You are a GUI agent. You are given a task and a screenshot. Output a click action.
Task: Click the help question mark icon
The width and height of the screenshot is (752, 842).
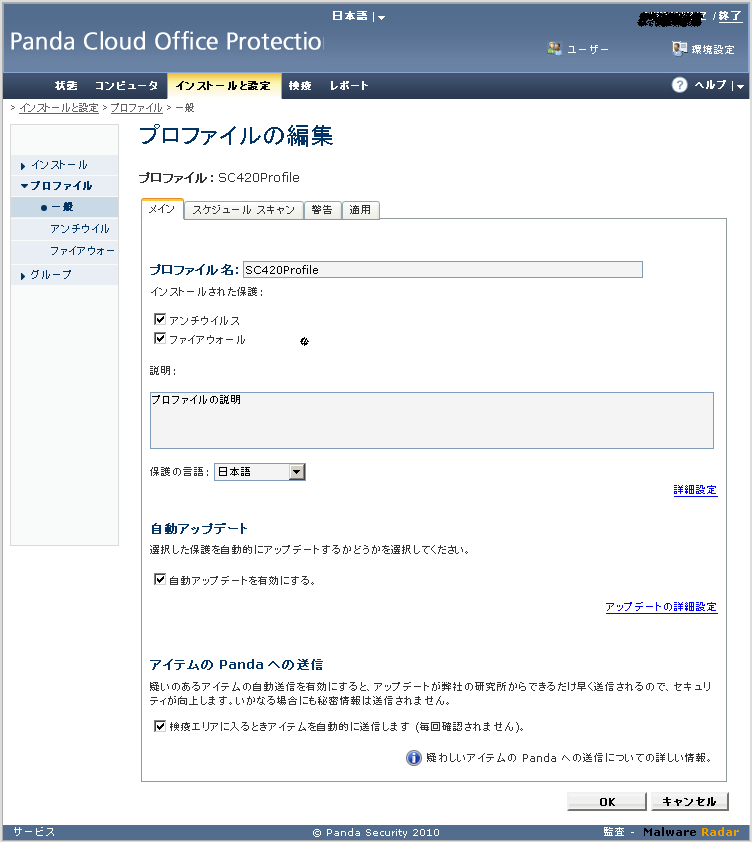679,85
